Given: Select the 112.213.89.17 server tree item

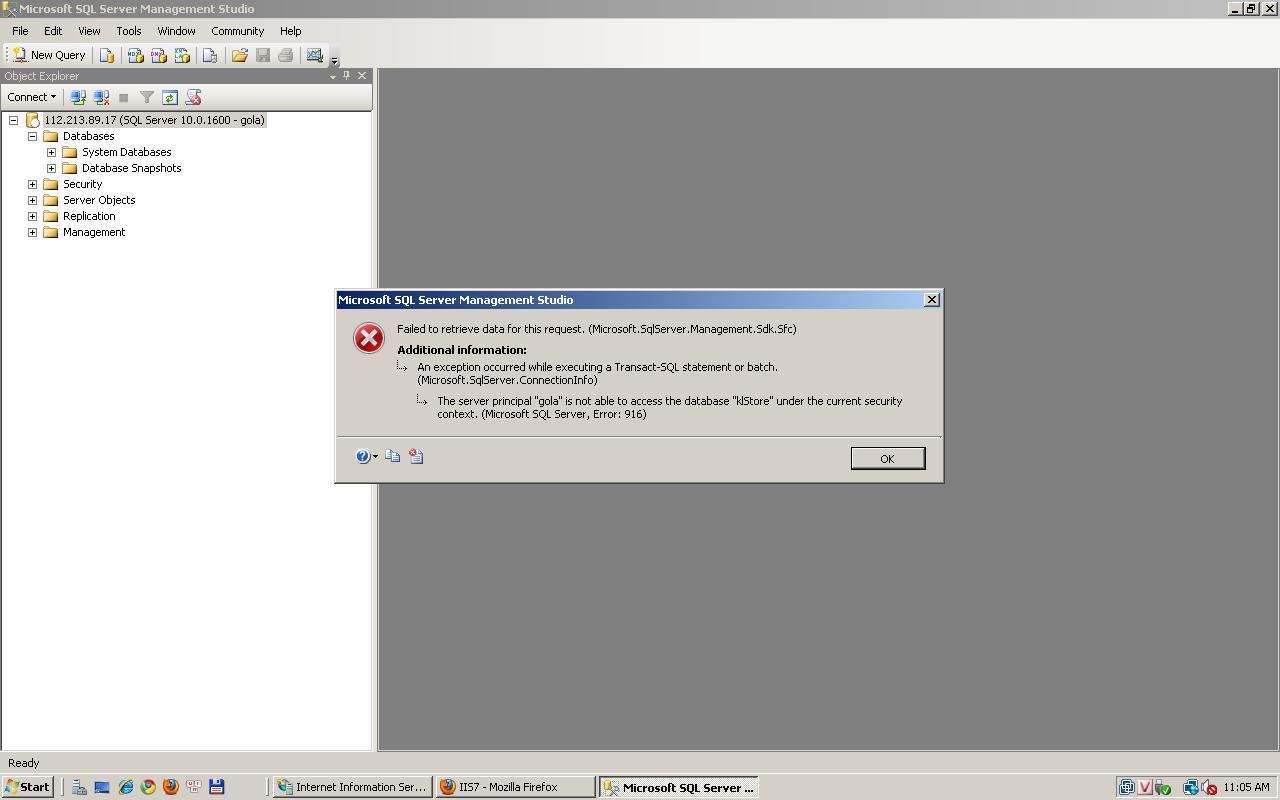Looking at the screenshot, I should click(x=154, y=120).
